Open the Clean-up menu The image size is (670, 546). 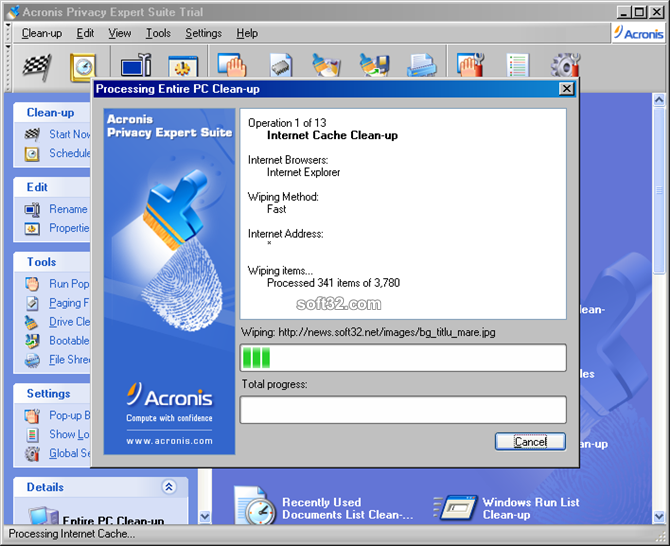click(42, 33)
